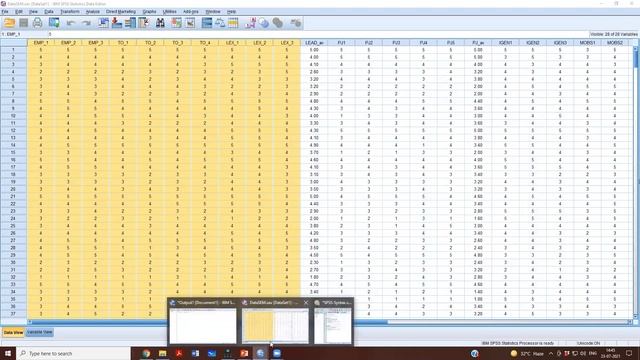Open Adobe Acrobat from the taskbar
This screenshot has width=640, height=360.
[179, 353]
